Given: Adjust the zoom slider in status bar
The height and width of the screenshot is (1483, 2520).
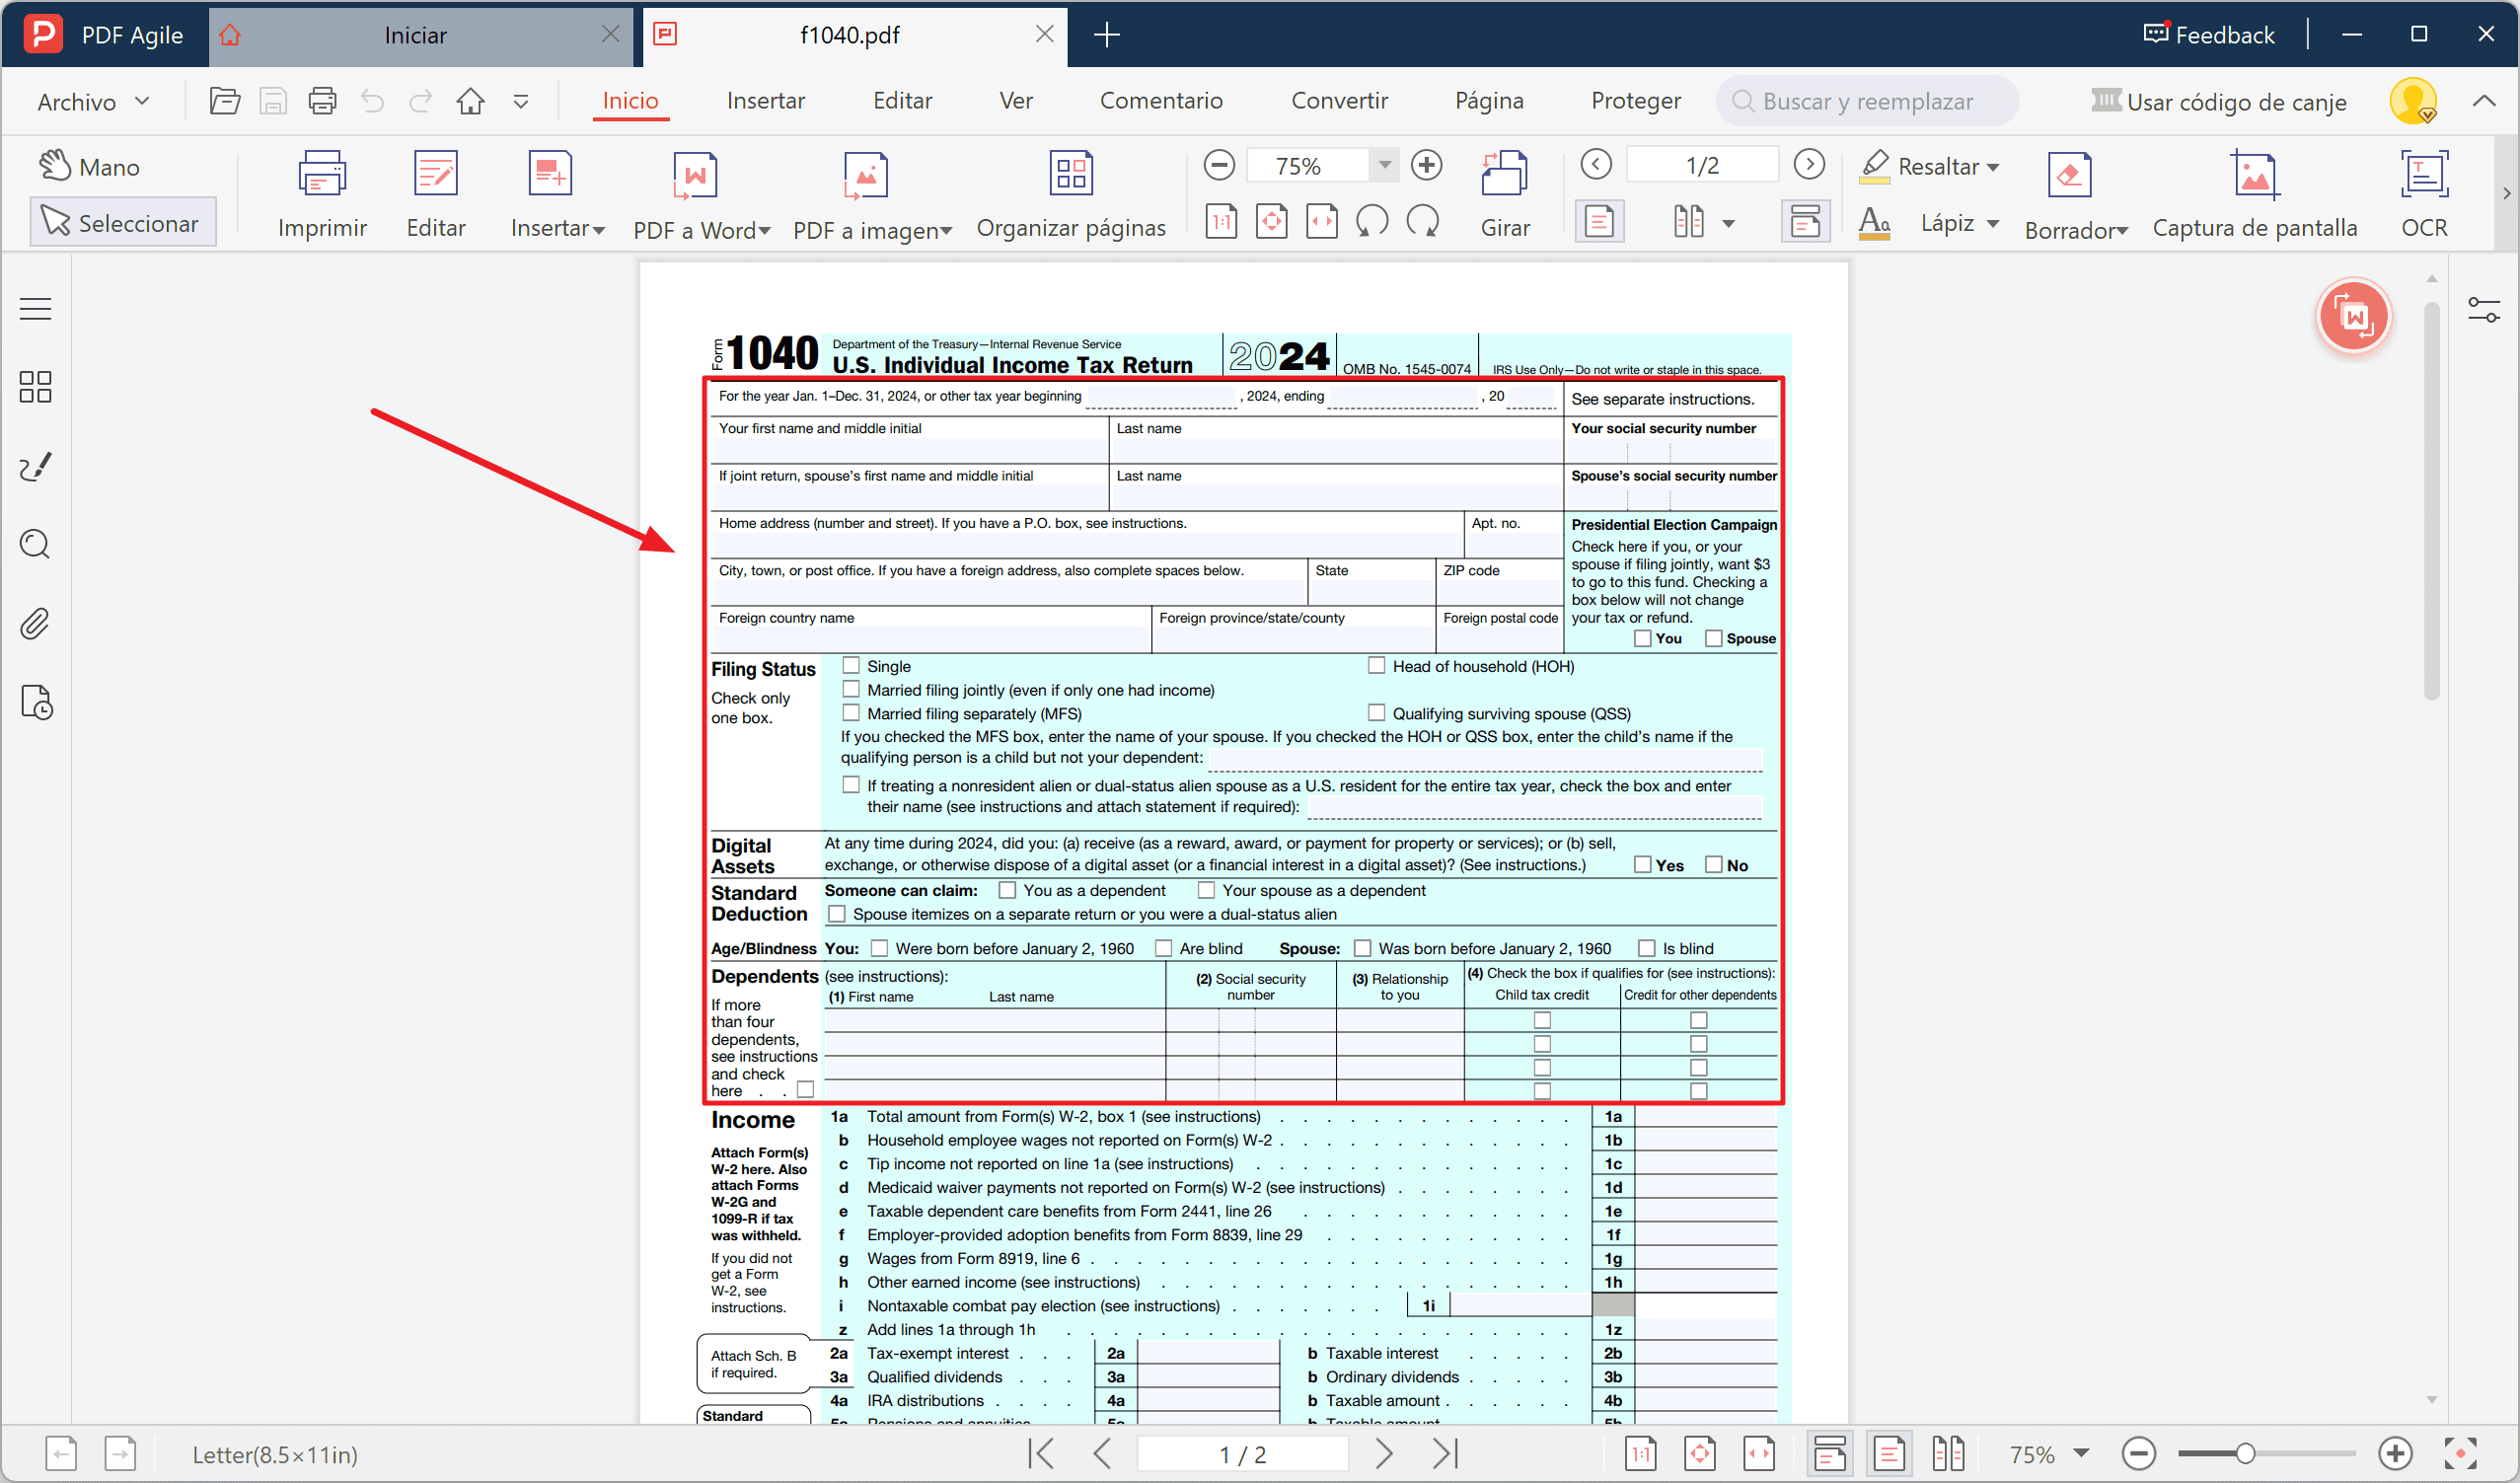Looking at the screenshot, I should point(2245,1453).
